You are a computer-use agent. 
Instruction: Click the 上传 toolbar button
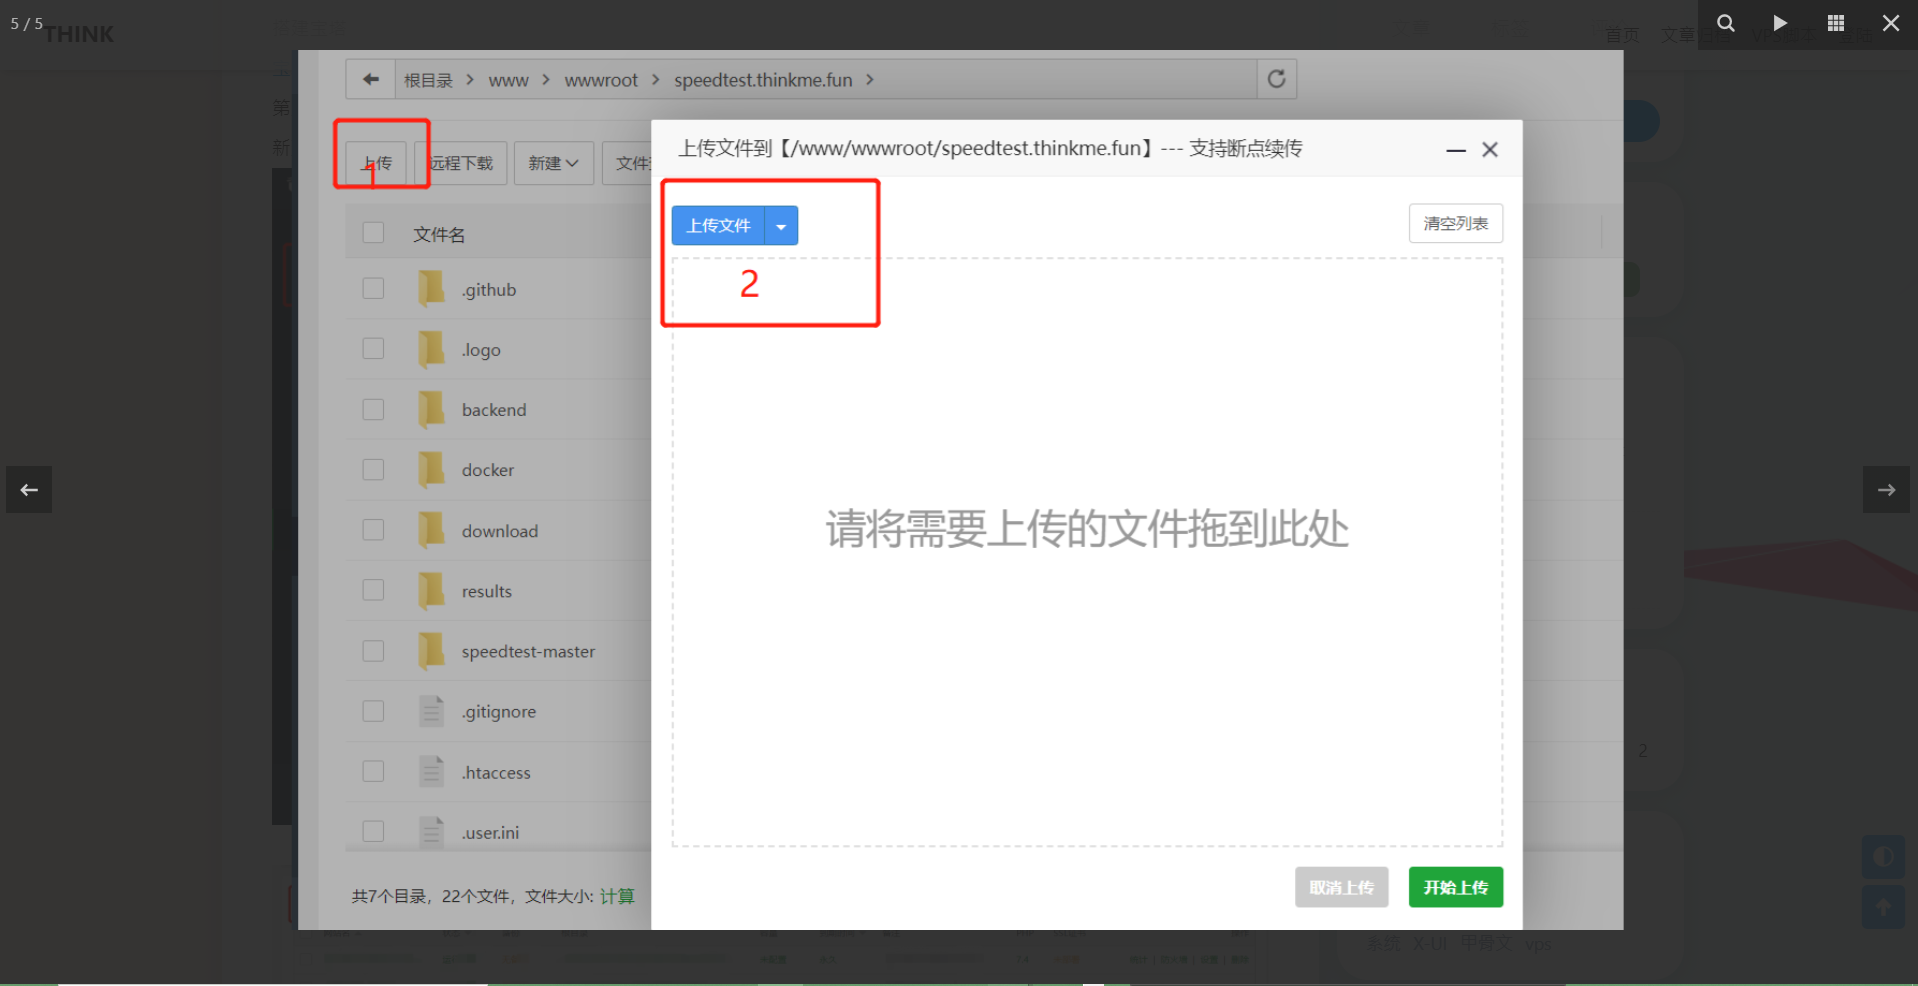[377, 163]
